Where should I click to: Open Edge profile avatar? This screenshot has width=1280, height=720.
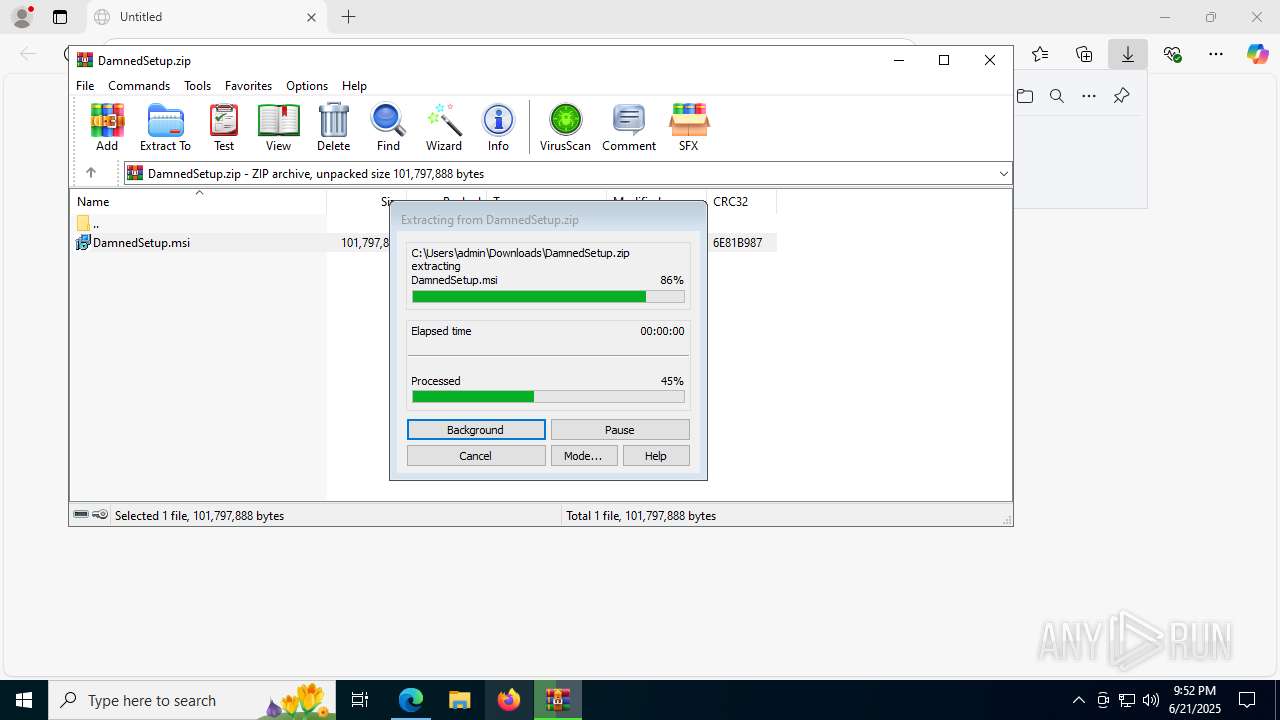22,16
